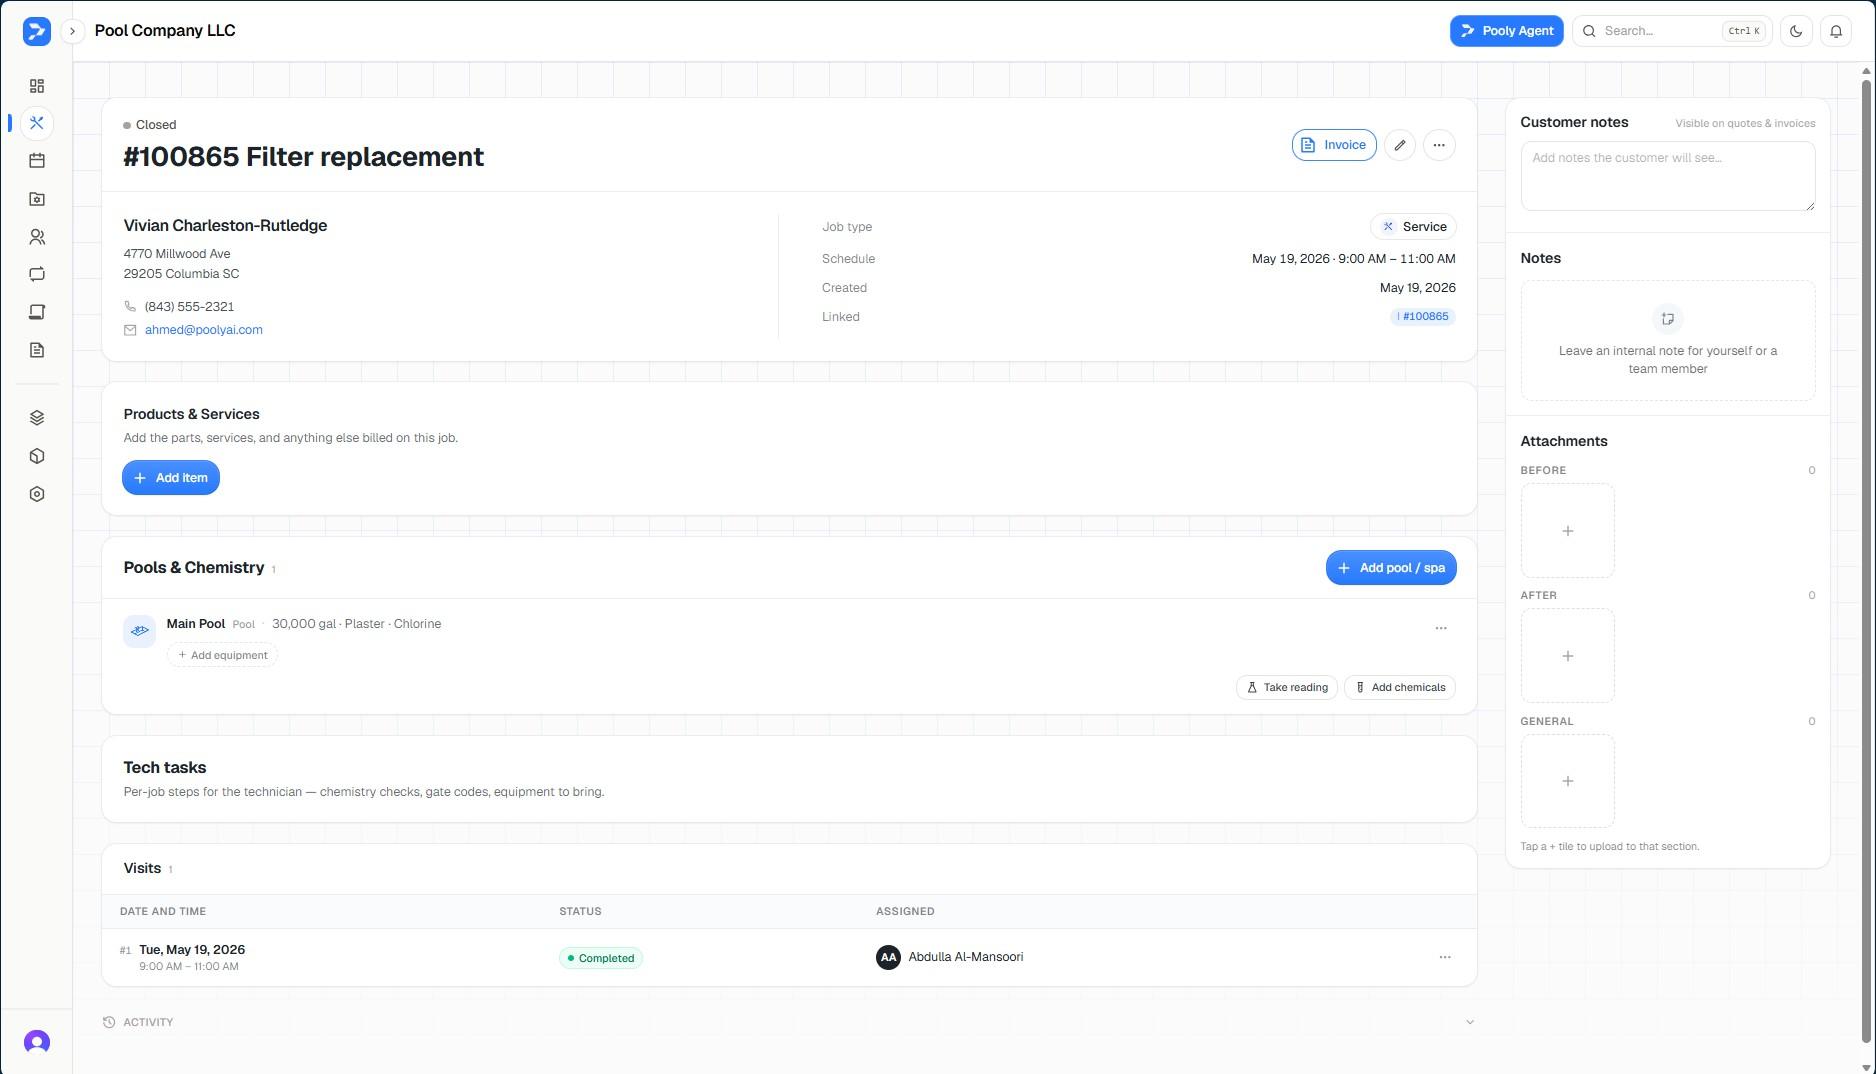Click Add equipment under Main Pool

[222, 656]
